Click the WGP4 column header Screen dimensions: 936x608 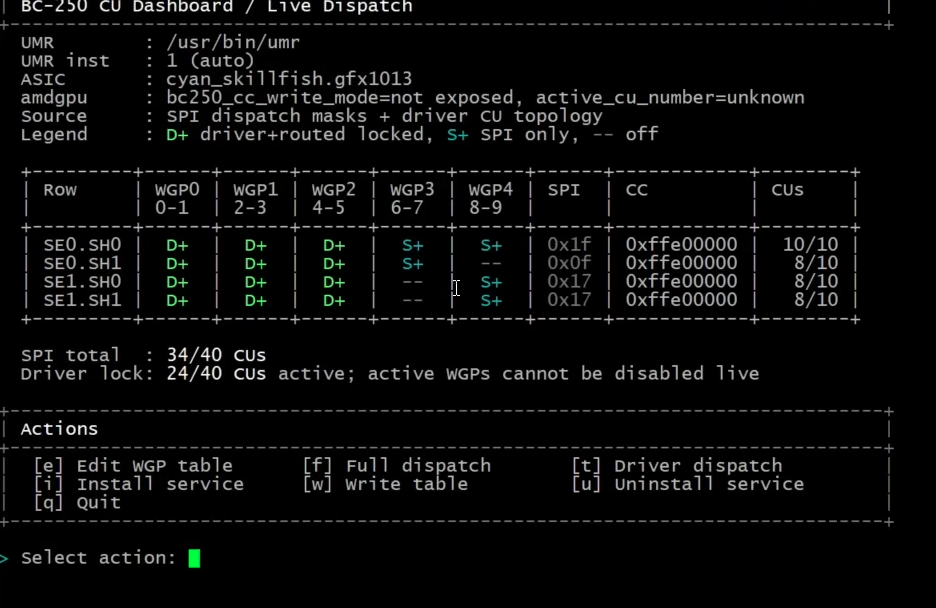pos(491,190)
